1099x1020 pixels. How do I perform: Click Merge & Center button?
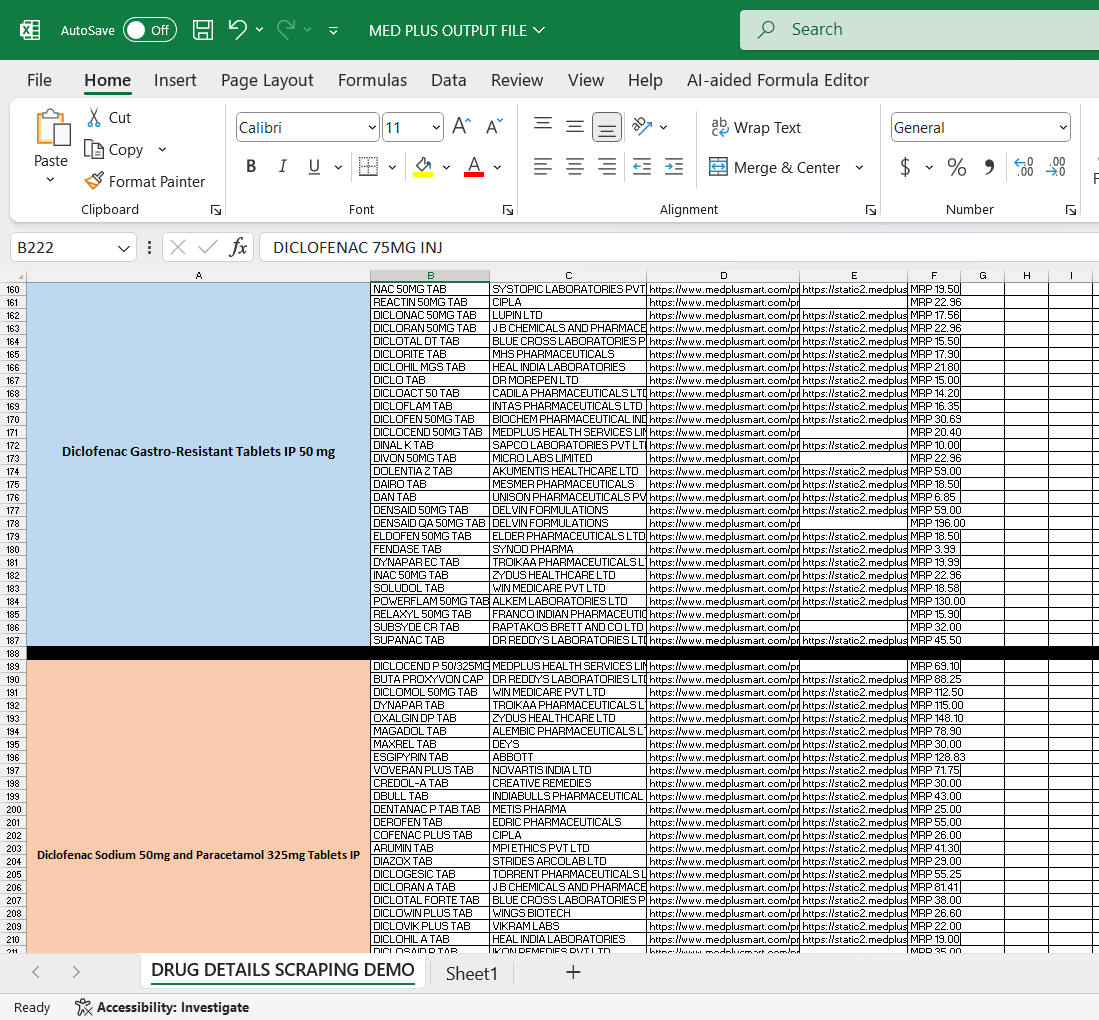point(774,168)
